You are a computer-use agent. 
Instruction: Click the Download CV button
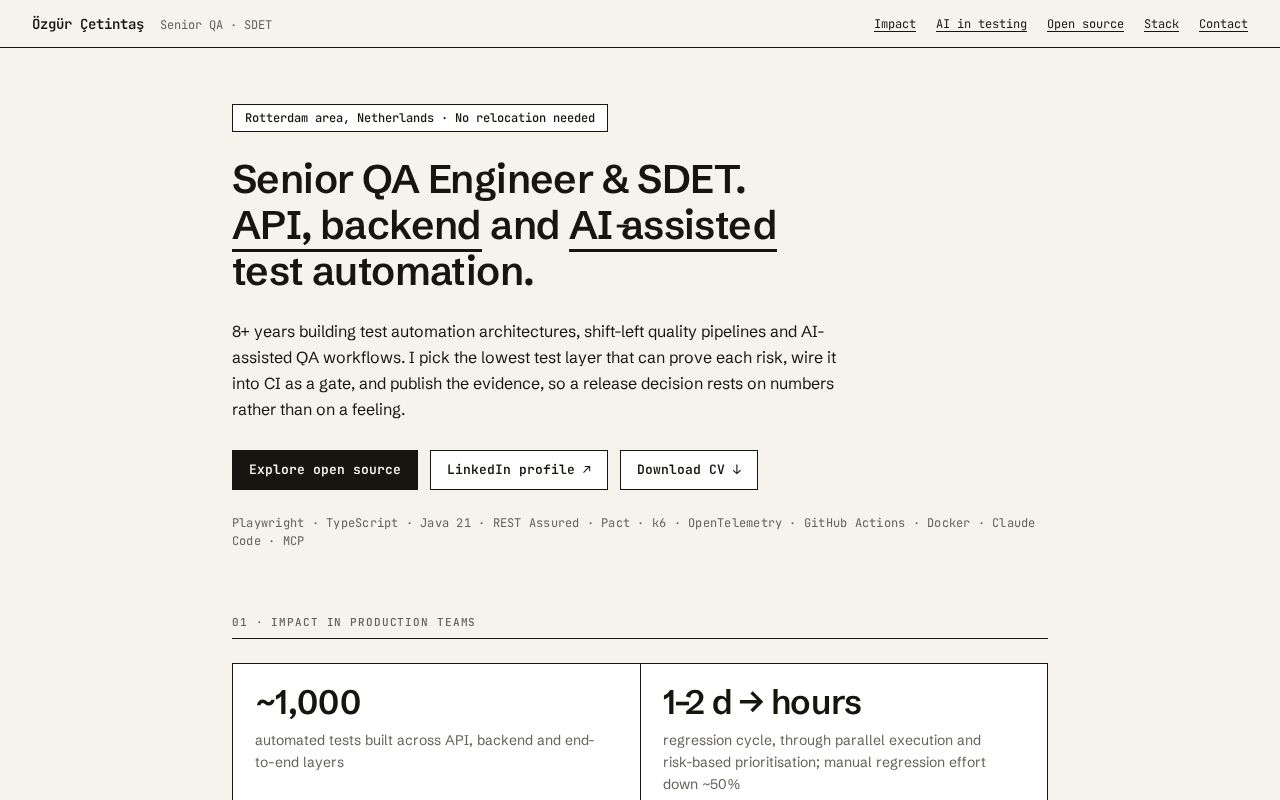point(689,470)
